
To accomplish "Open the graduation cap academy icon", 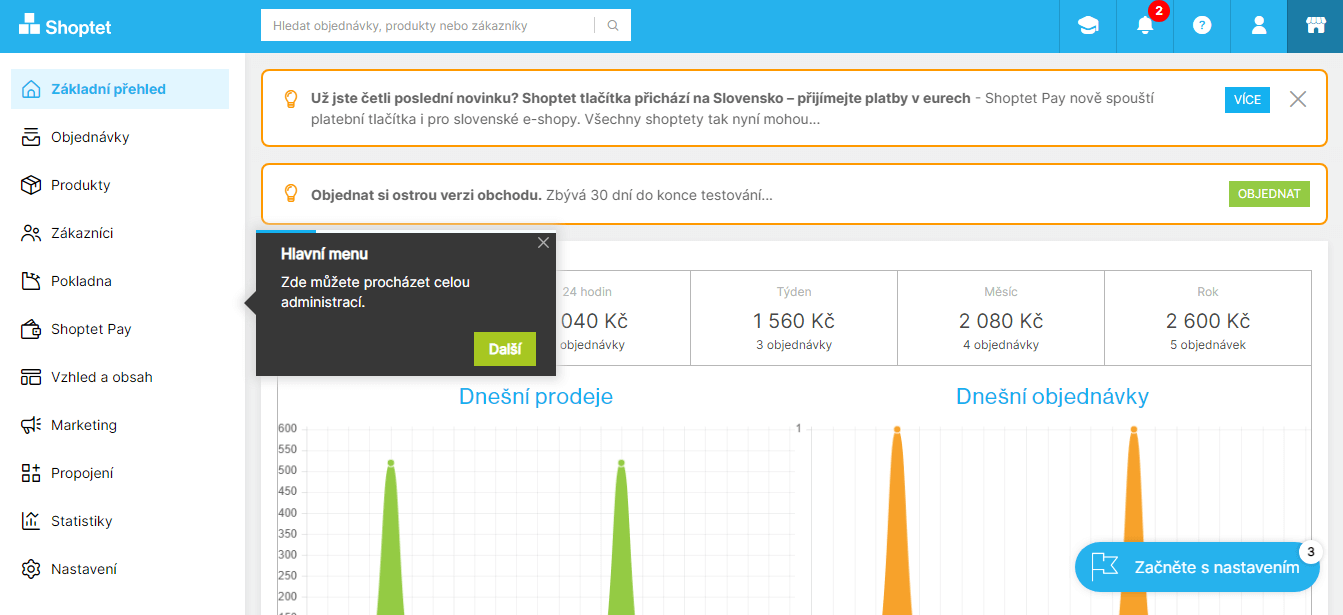I will [x=1088, y=26].
